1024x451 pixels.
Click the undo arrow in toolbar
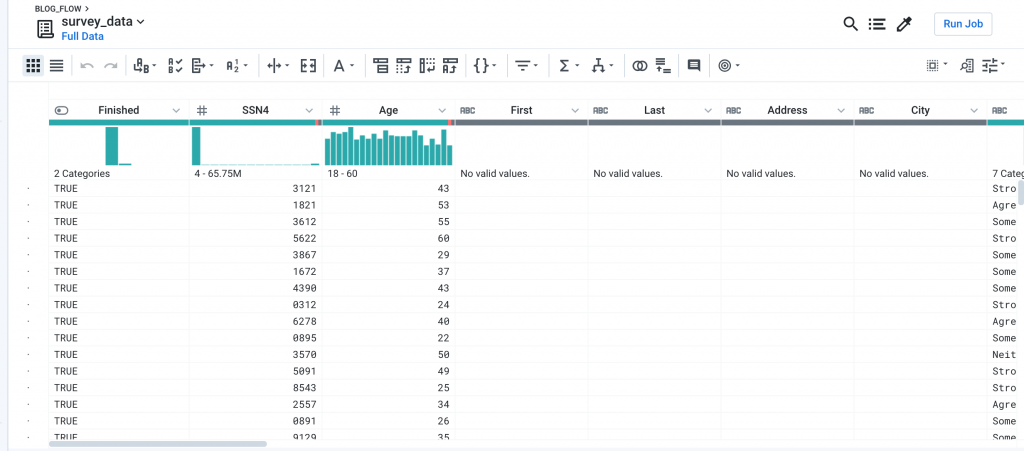(87, 66)
